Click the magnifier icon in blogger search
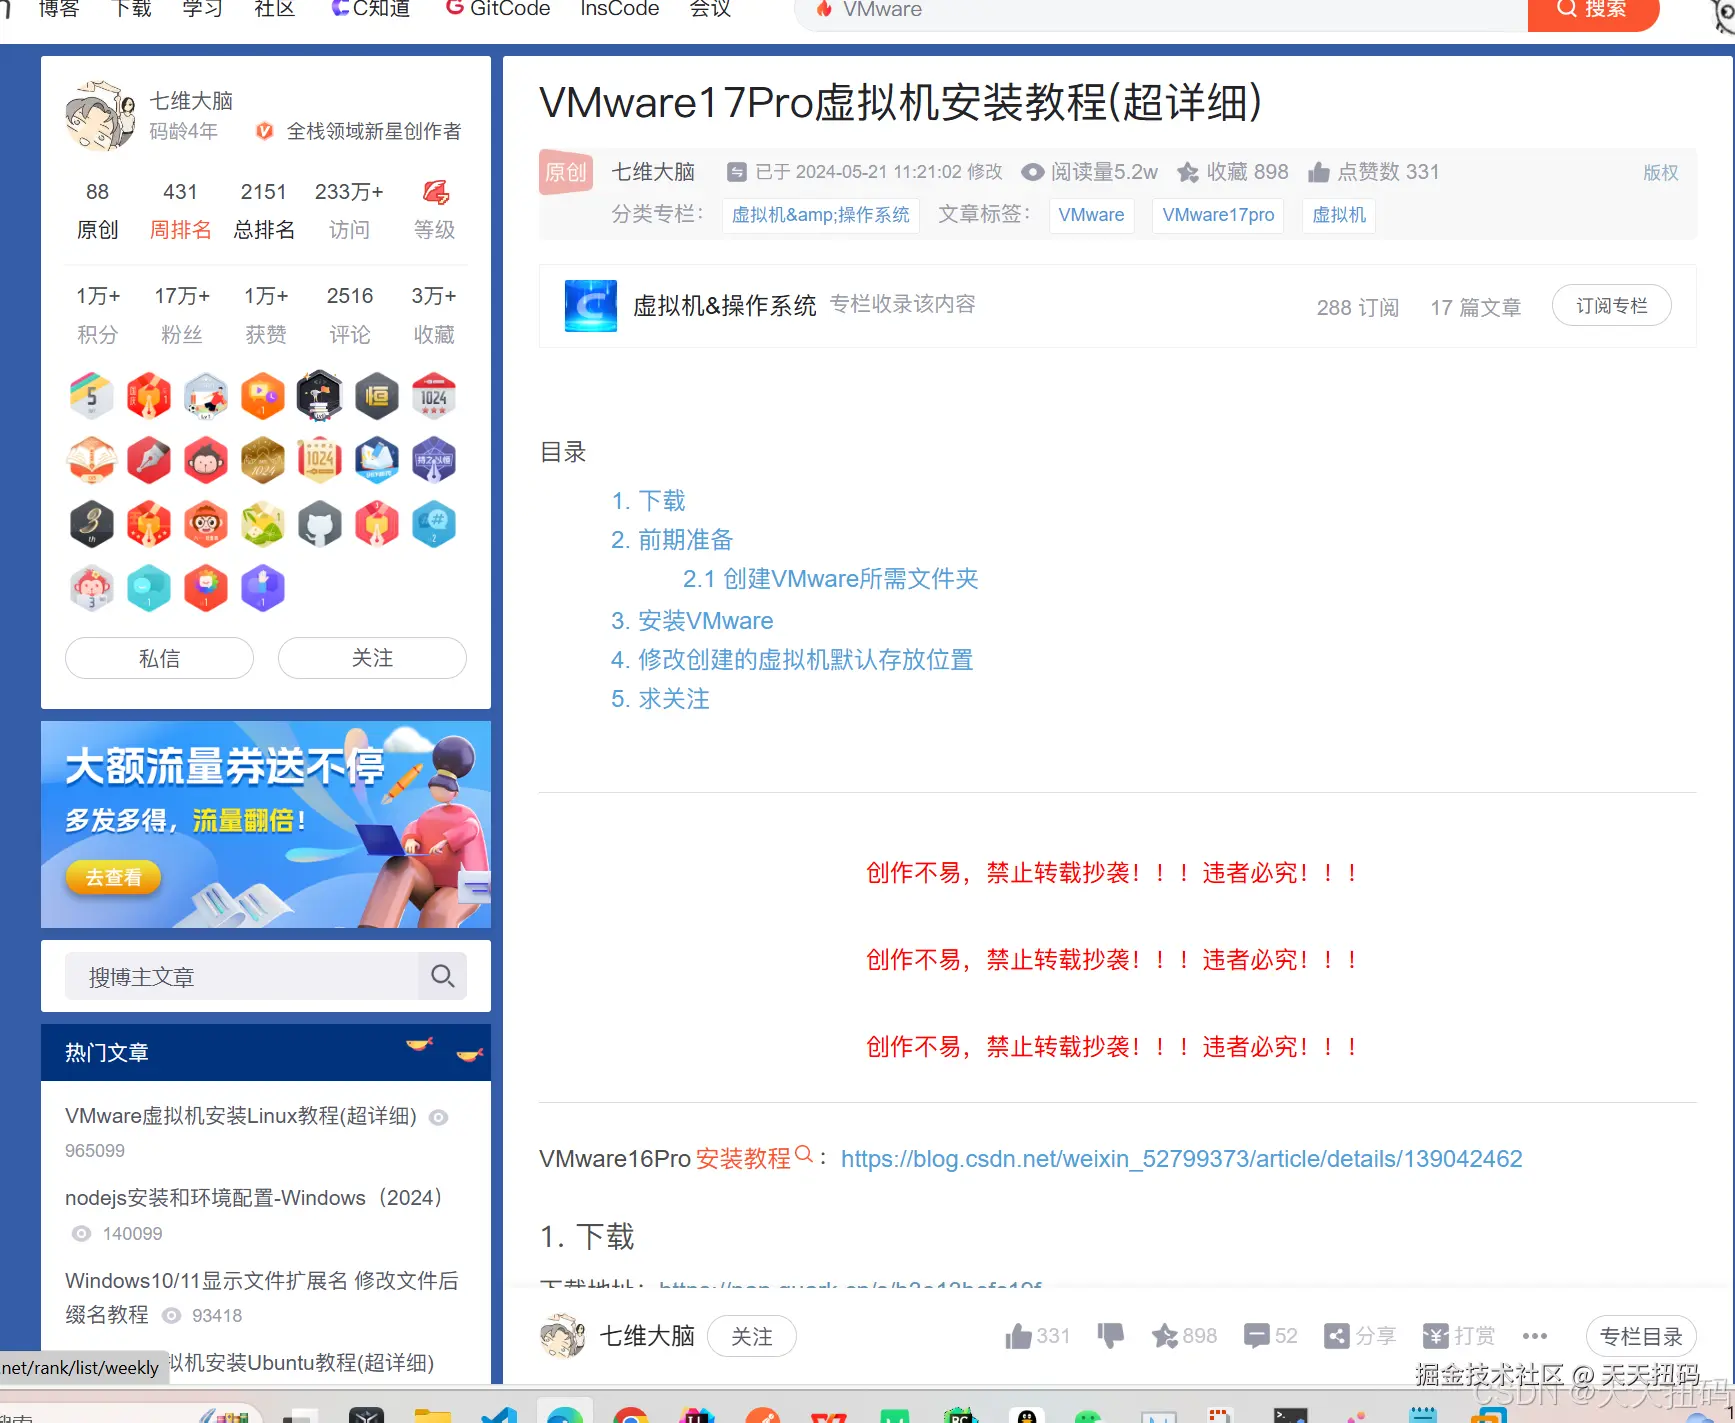Viewport: 1735px width, 1423px height. pyautogui.click(x=443, y=976)
